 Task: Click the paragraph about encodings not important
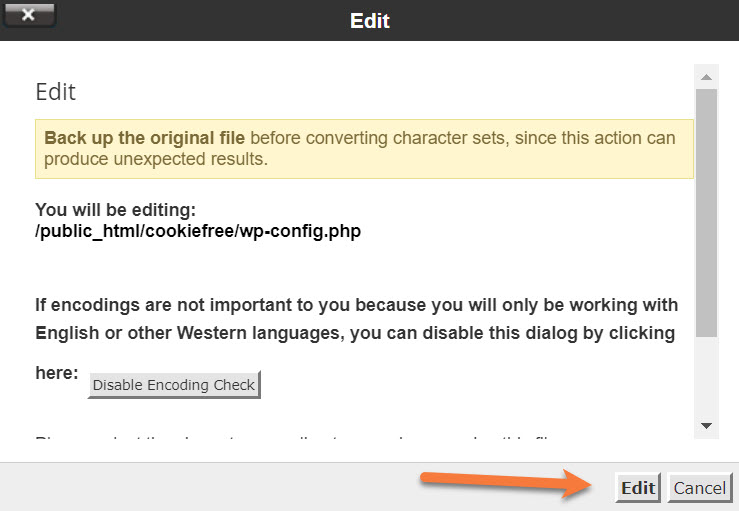[356, 318]
